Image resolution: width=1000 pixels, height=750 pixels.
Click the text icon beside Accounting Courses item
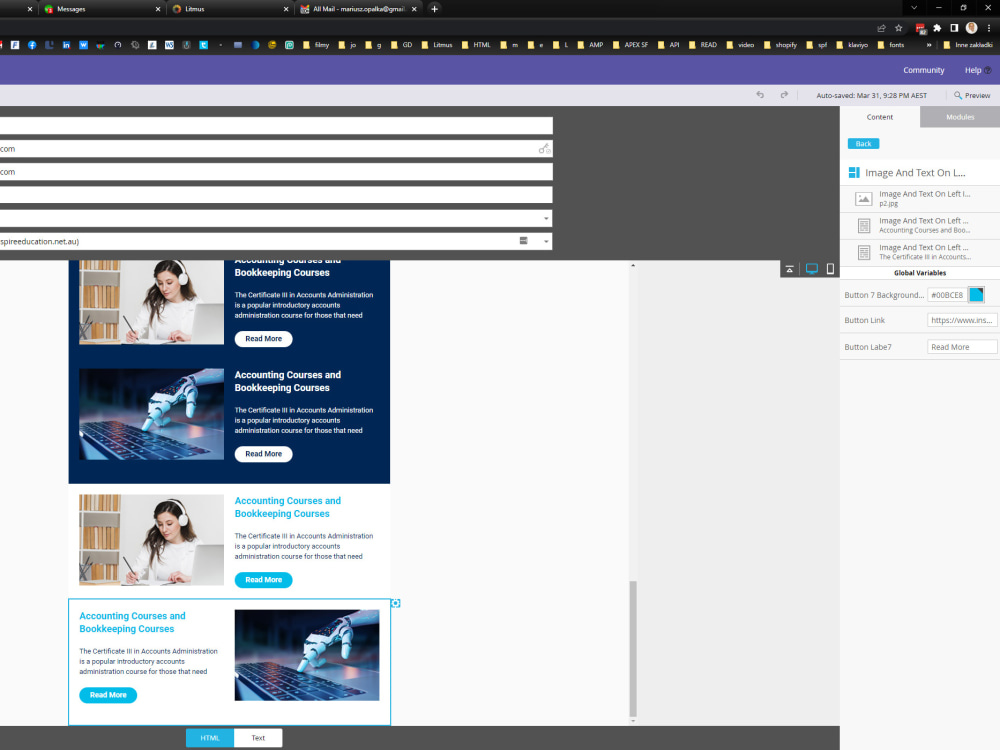[x=863, y=225]
